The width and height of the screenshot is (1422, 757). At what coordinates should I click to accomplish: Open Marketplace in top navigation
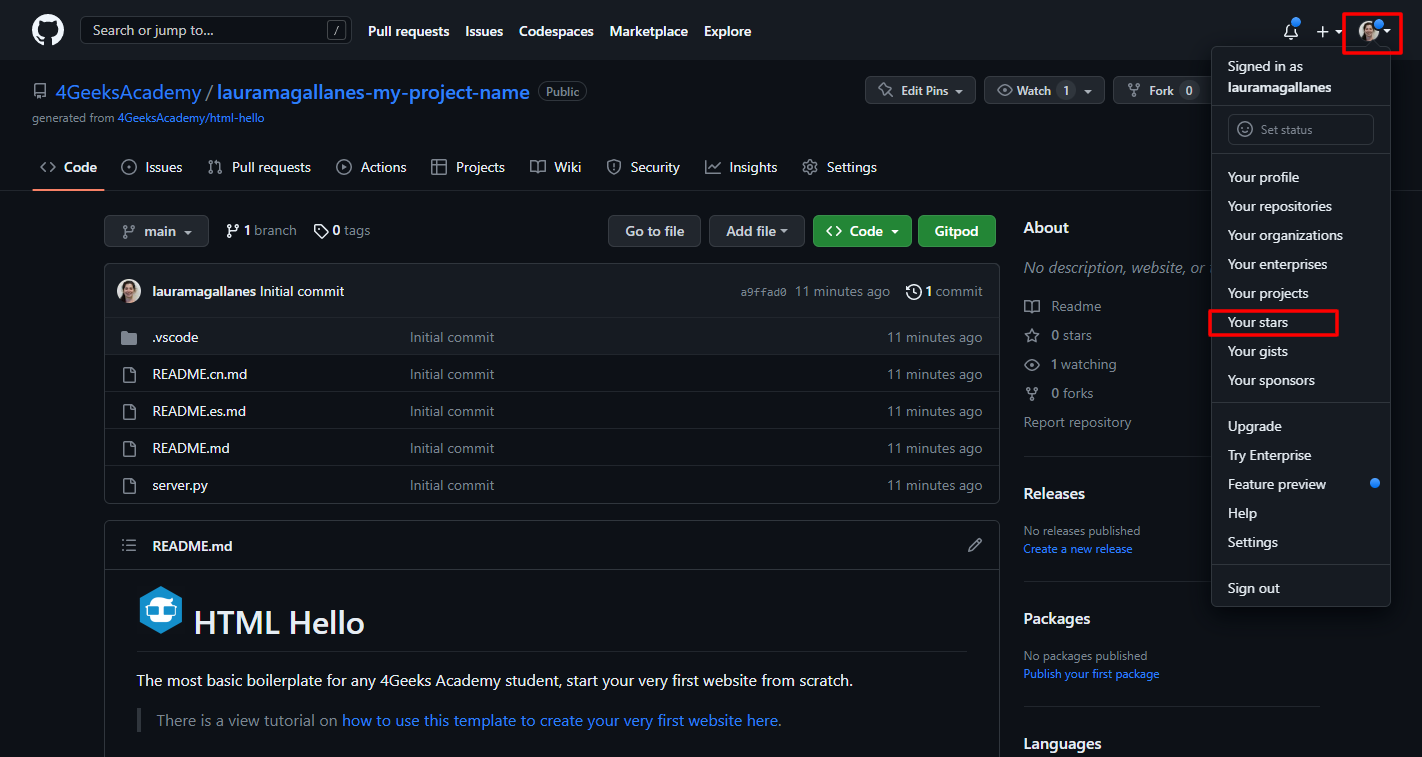(648, 31)
